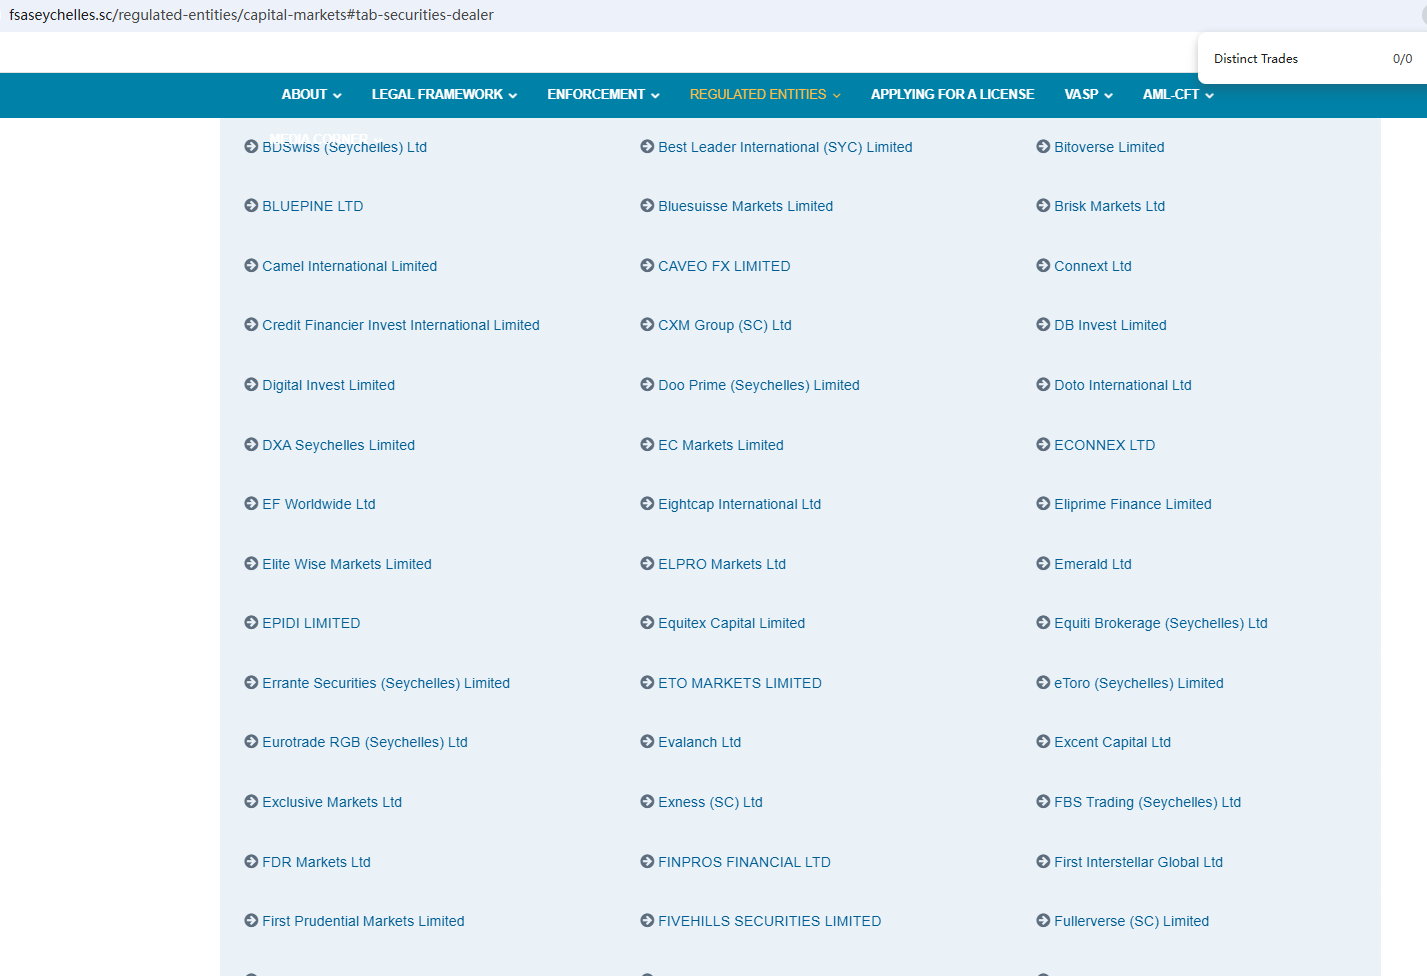Click arrow icon beside DB Invest Limited

1043,325
